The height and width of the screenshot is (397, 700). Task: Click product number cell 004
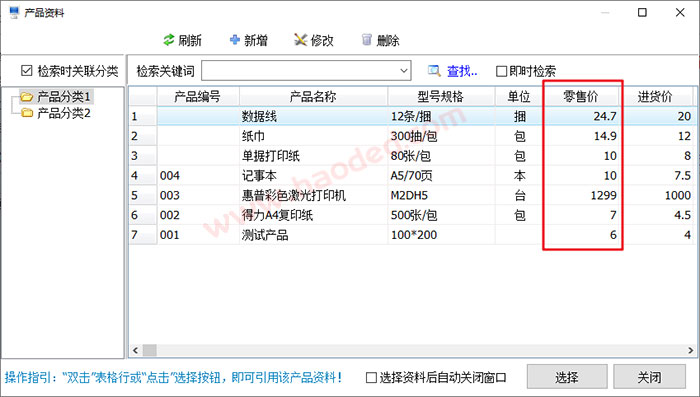(x=198, y=176)
